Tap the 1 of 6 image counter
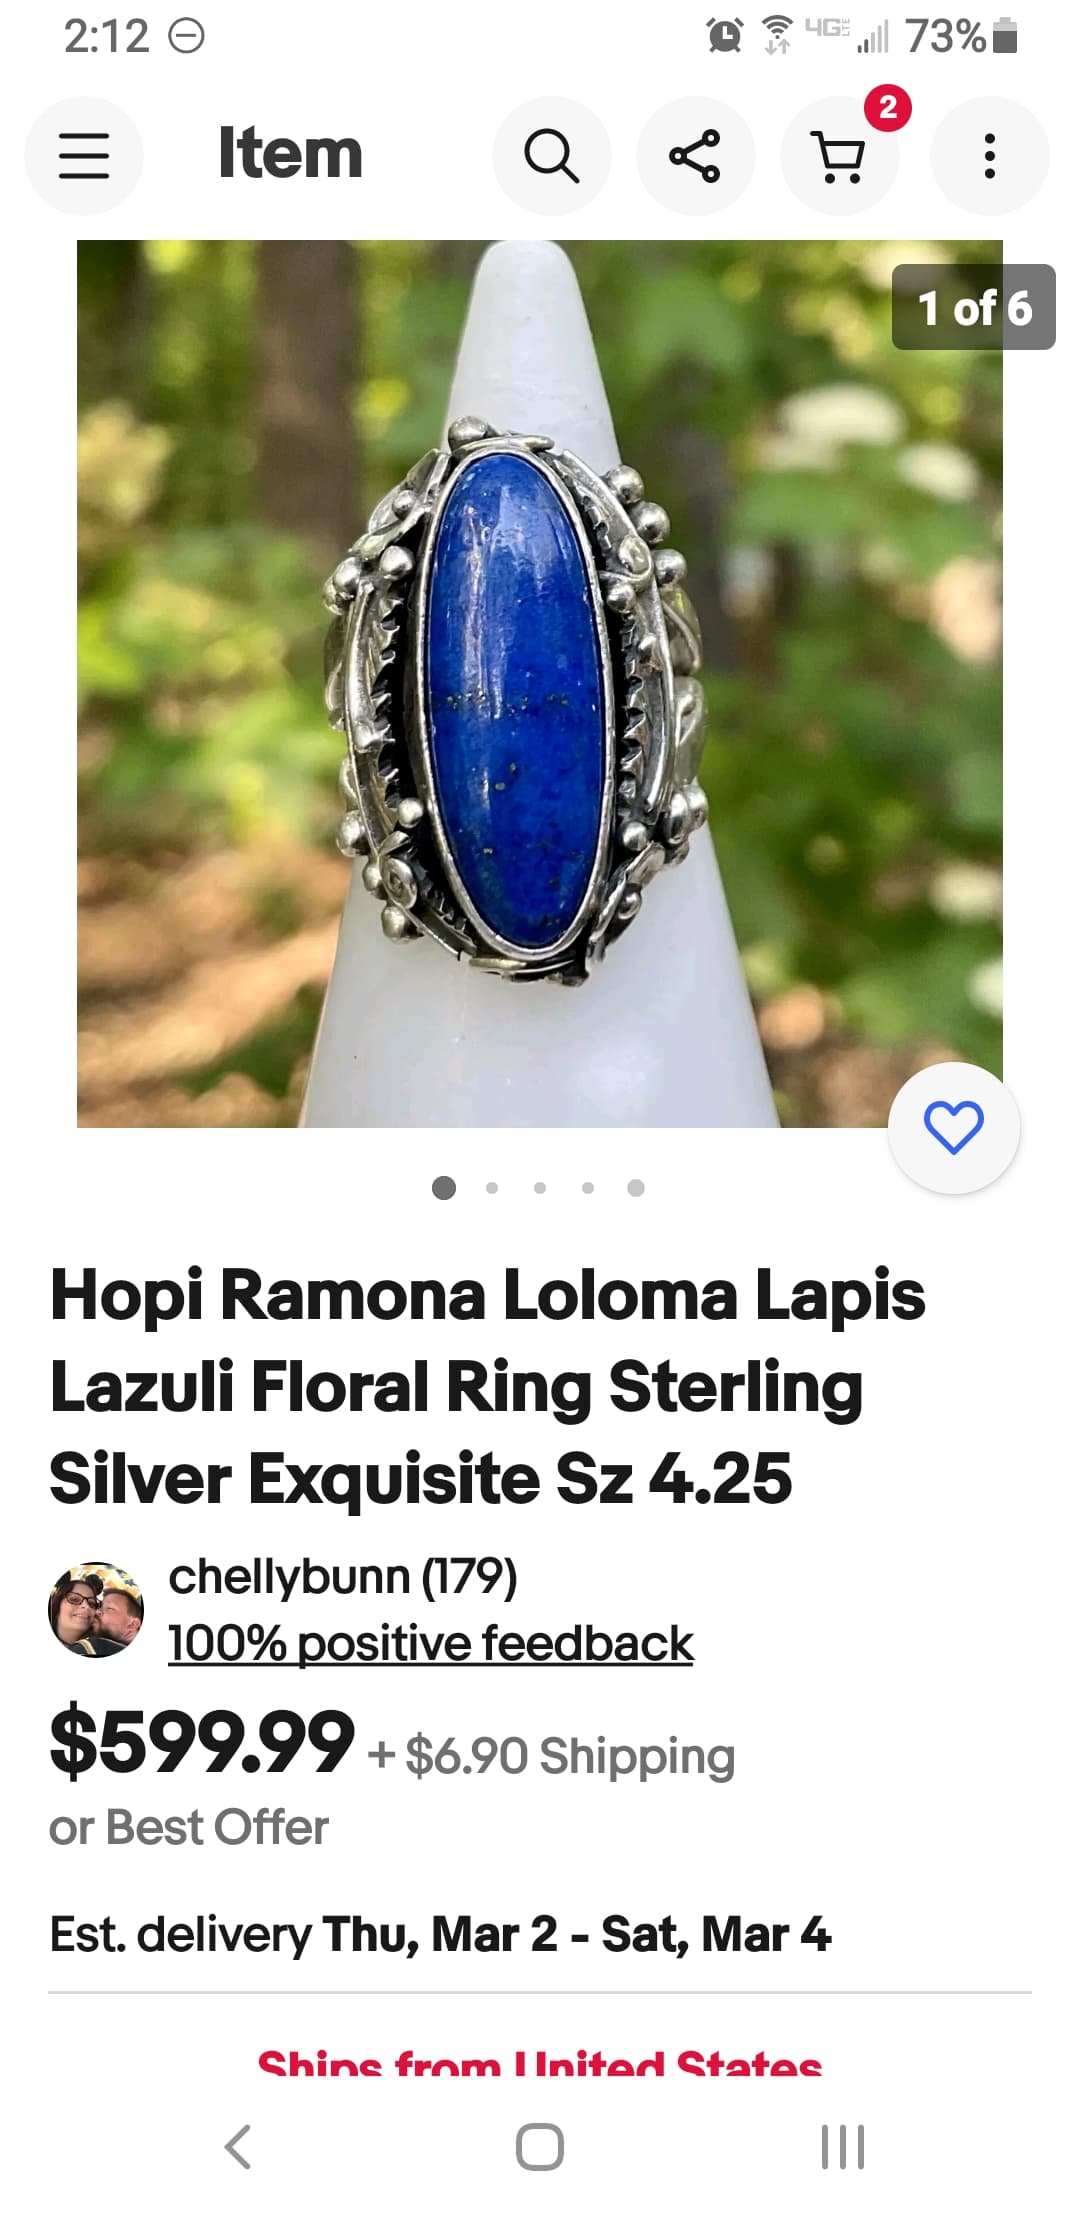 (974, 307)
